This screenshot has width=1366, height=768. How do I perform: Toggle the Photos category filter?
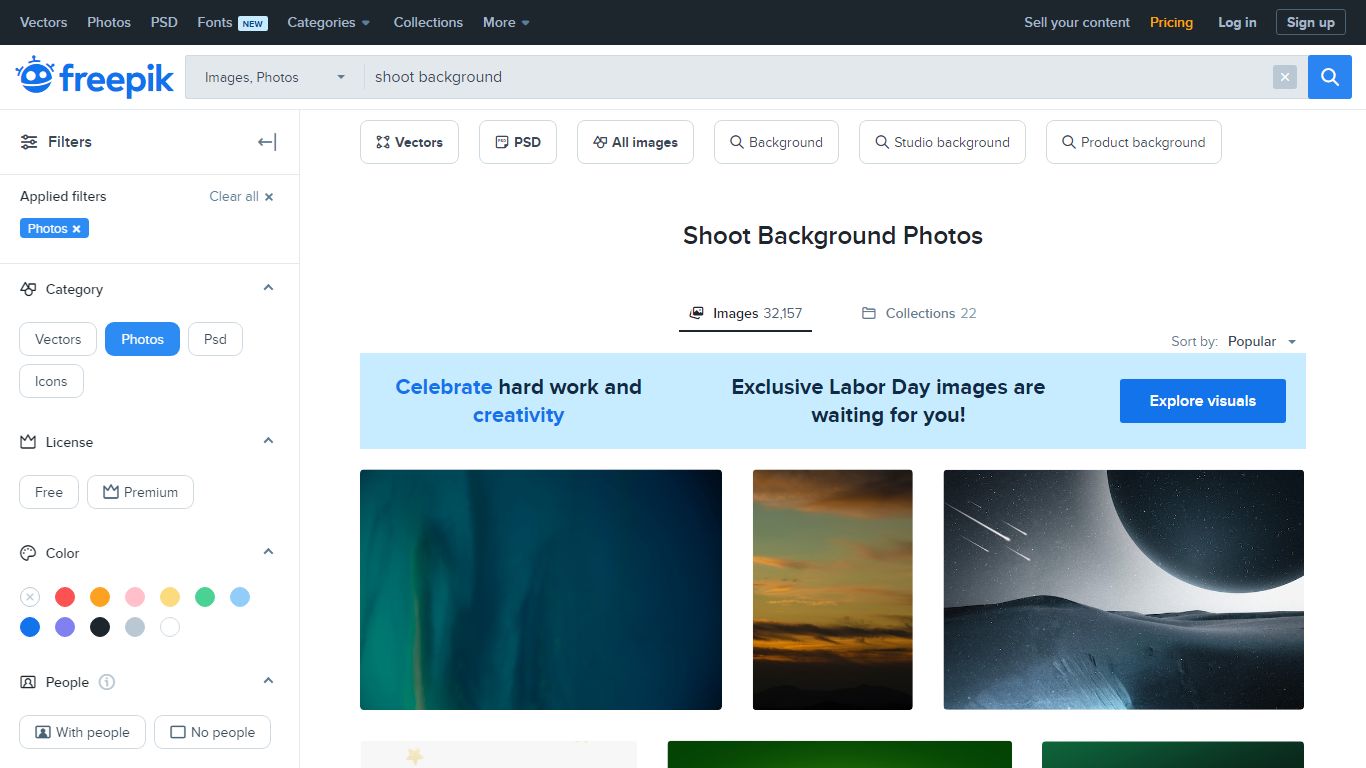tap(142, 339)
